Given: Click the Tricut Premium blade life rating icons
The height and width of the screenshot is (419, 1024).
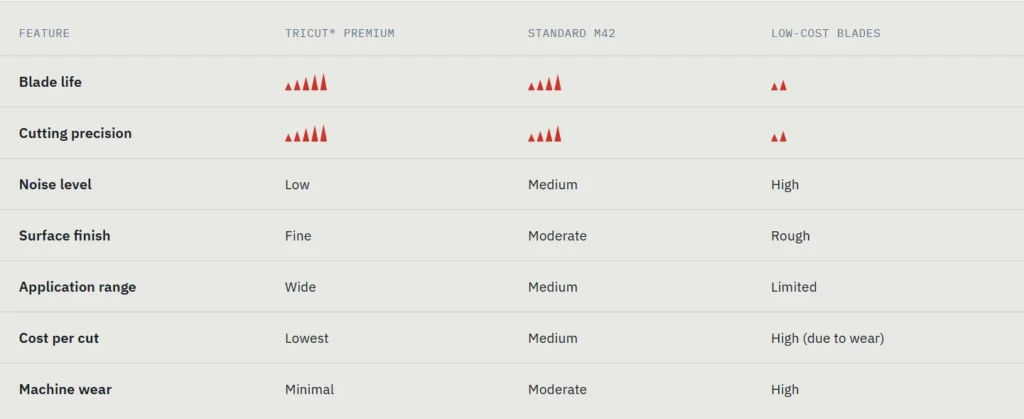Looking at the screenshot, I should point(306,82).
